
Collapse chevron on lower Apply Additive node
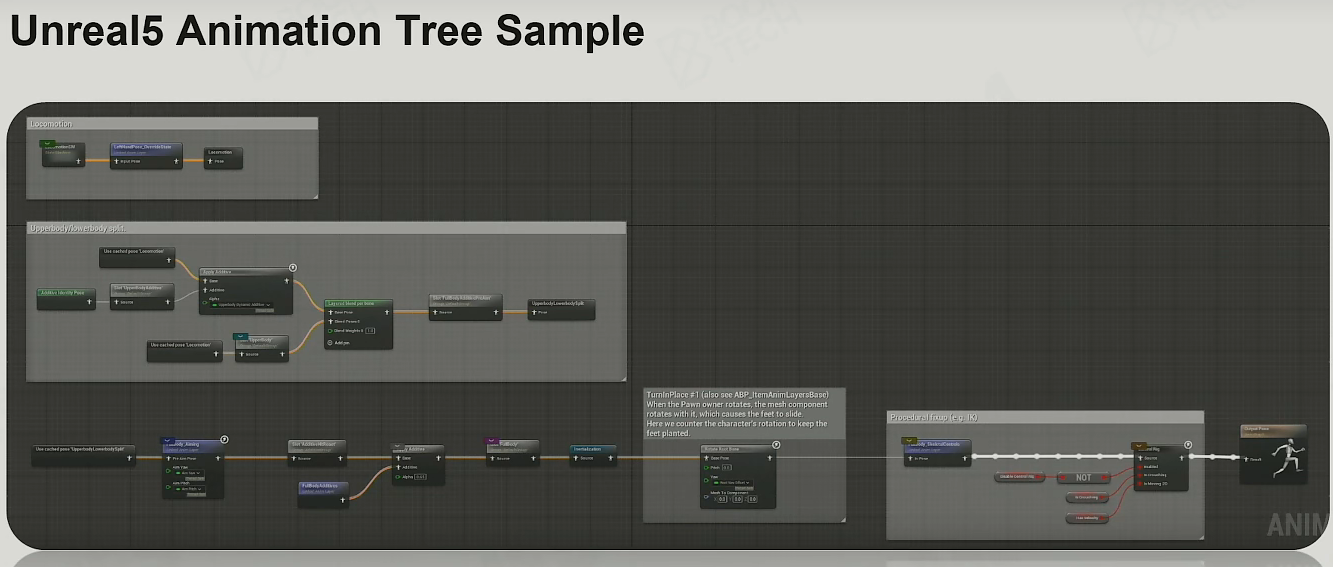tap(398, 447)
